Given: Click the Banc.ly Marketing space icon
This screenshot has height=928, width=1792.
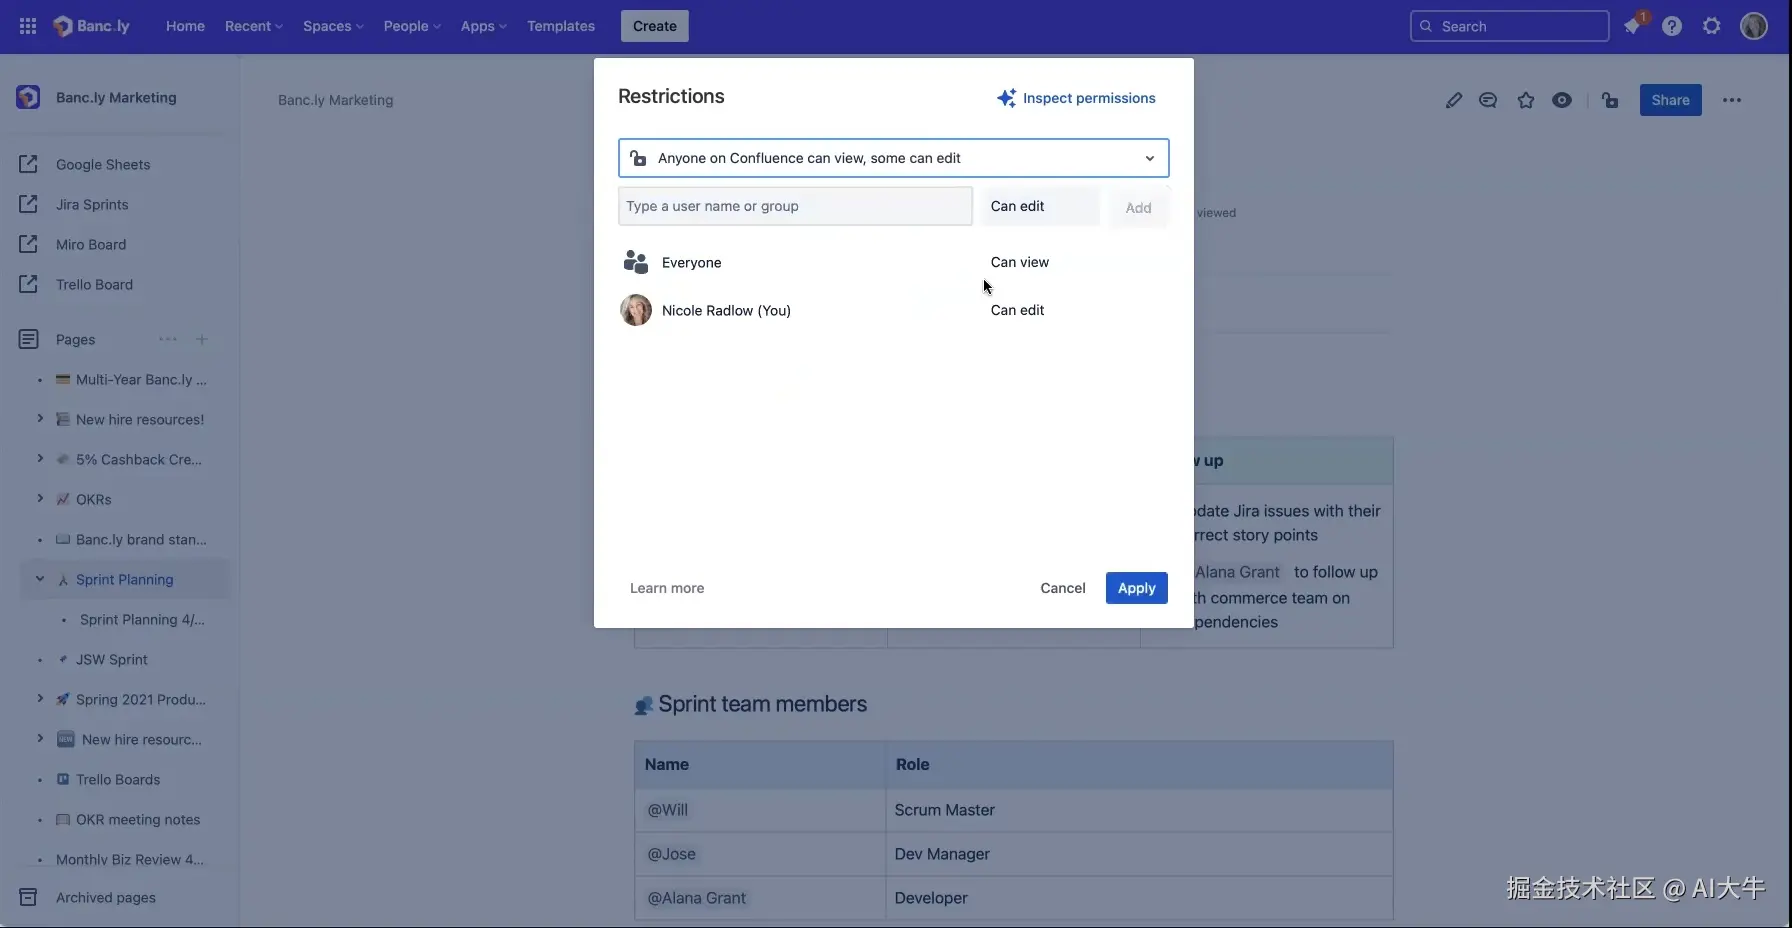Looking at the screenshot, I should 28,97.
